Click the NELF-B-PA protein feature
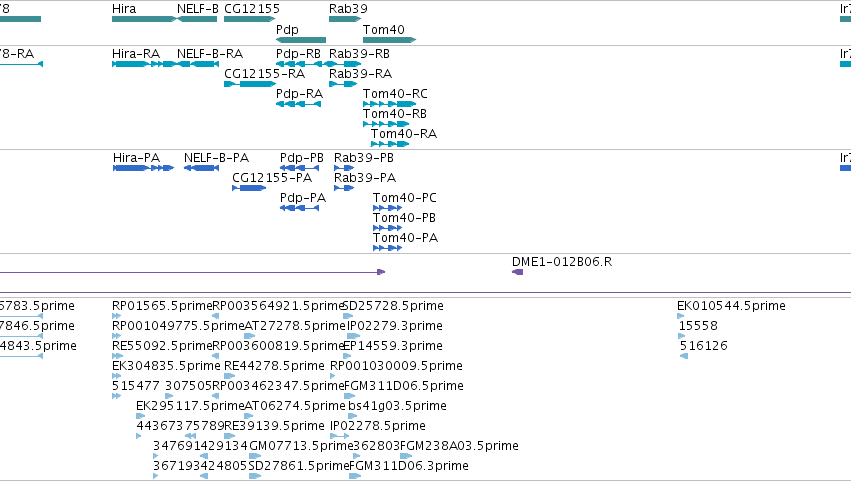851x481 pixels. (x=201, y=168)
